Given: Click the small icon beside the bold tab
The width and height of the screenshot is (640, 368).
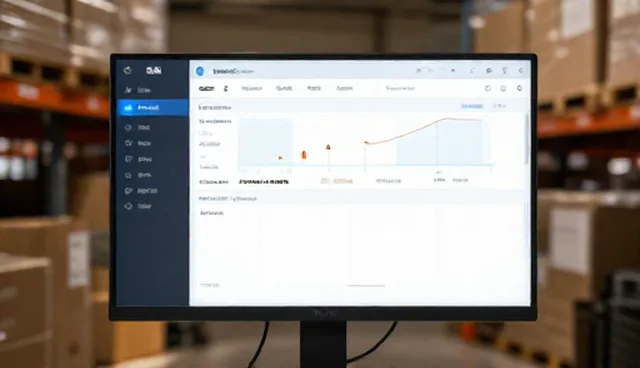Looking at the screenshot, I should pos(226,89).
